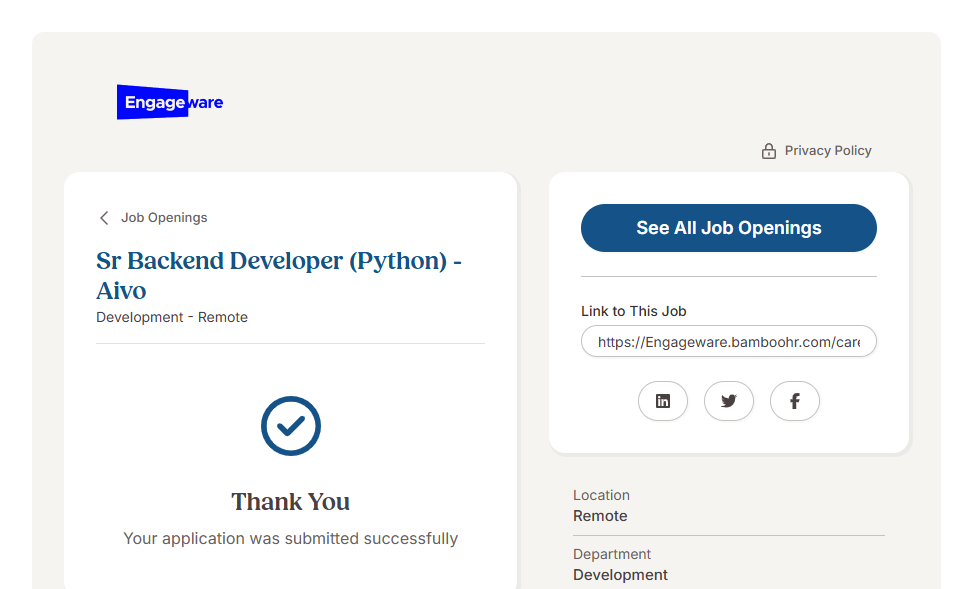The image size is (973, 589).
Task: Click the application submitted successfully message
Action: click(291, 538)
